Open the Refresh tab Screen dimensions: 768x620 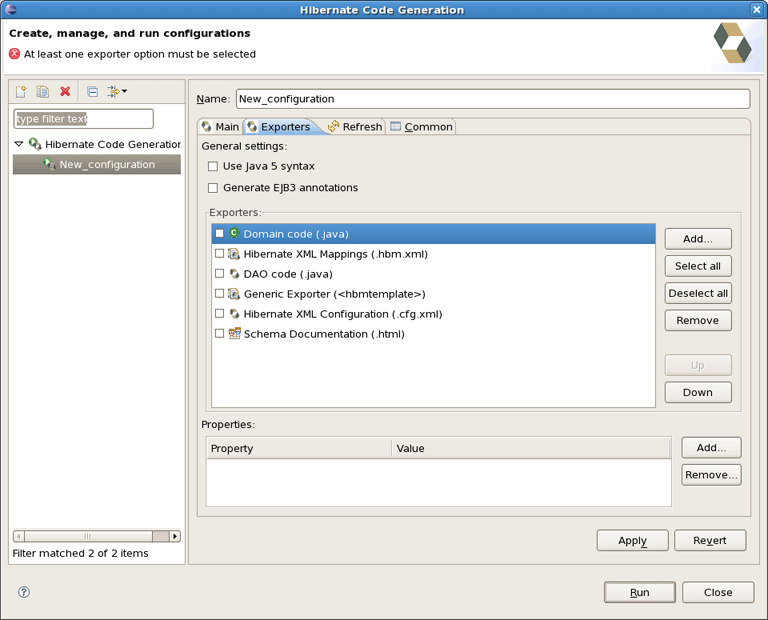354,127
